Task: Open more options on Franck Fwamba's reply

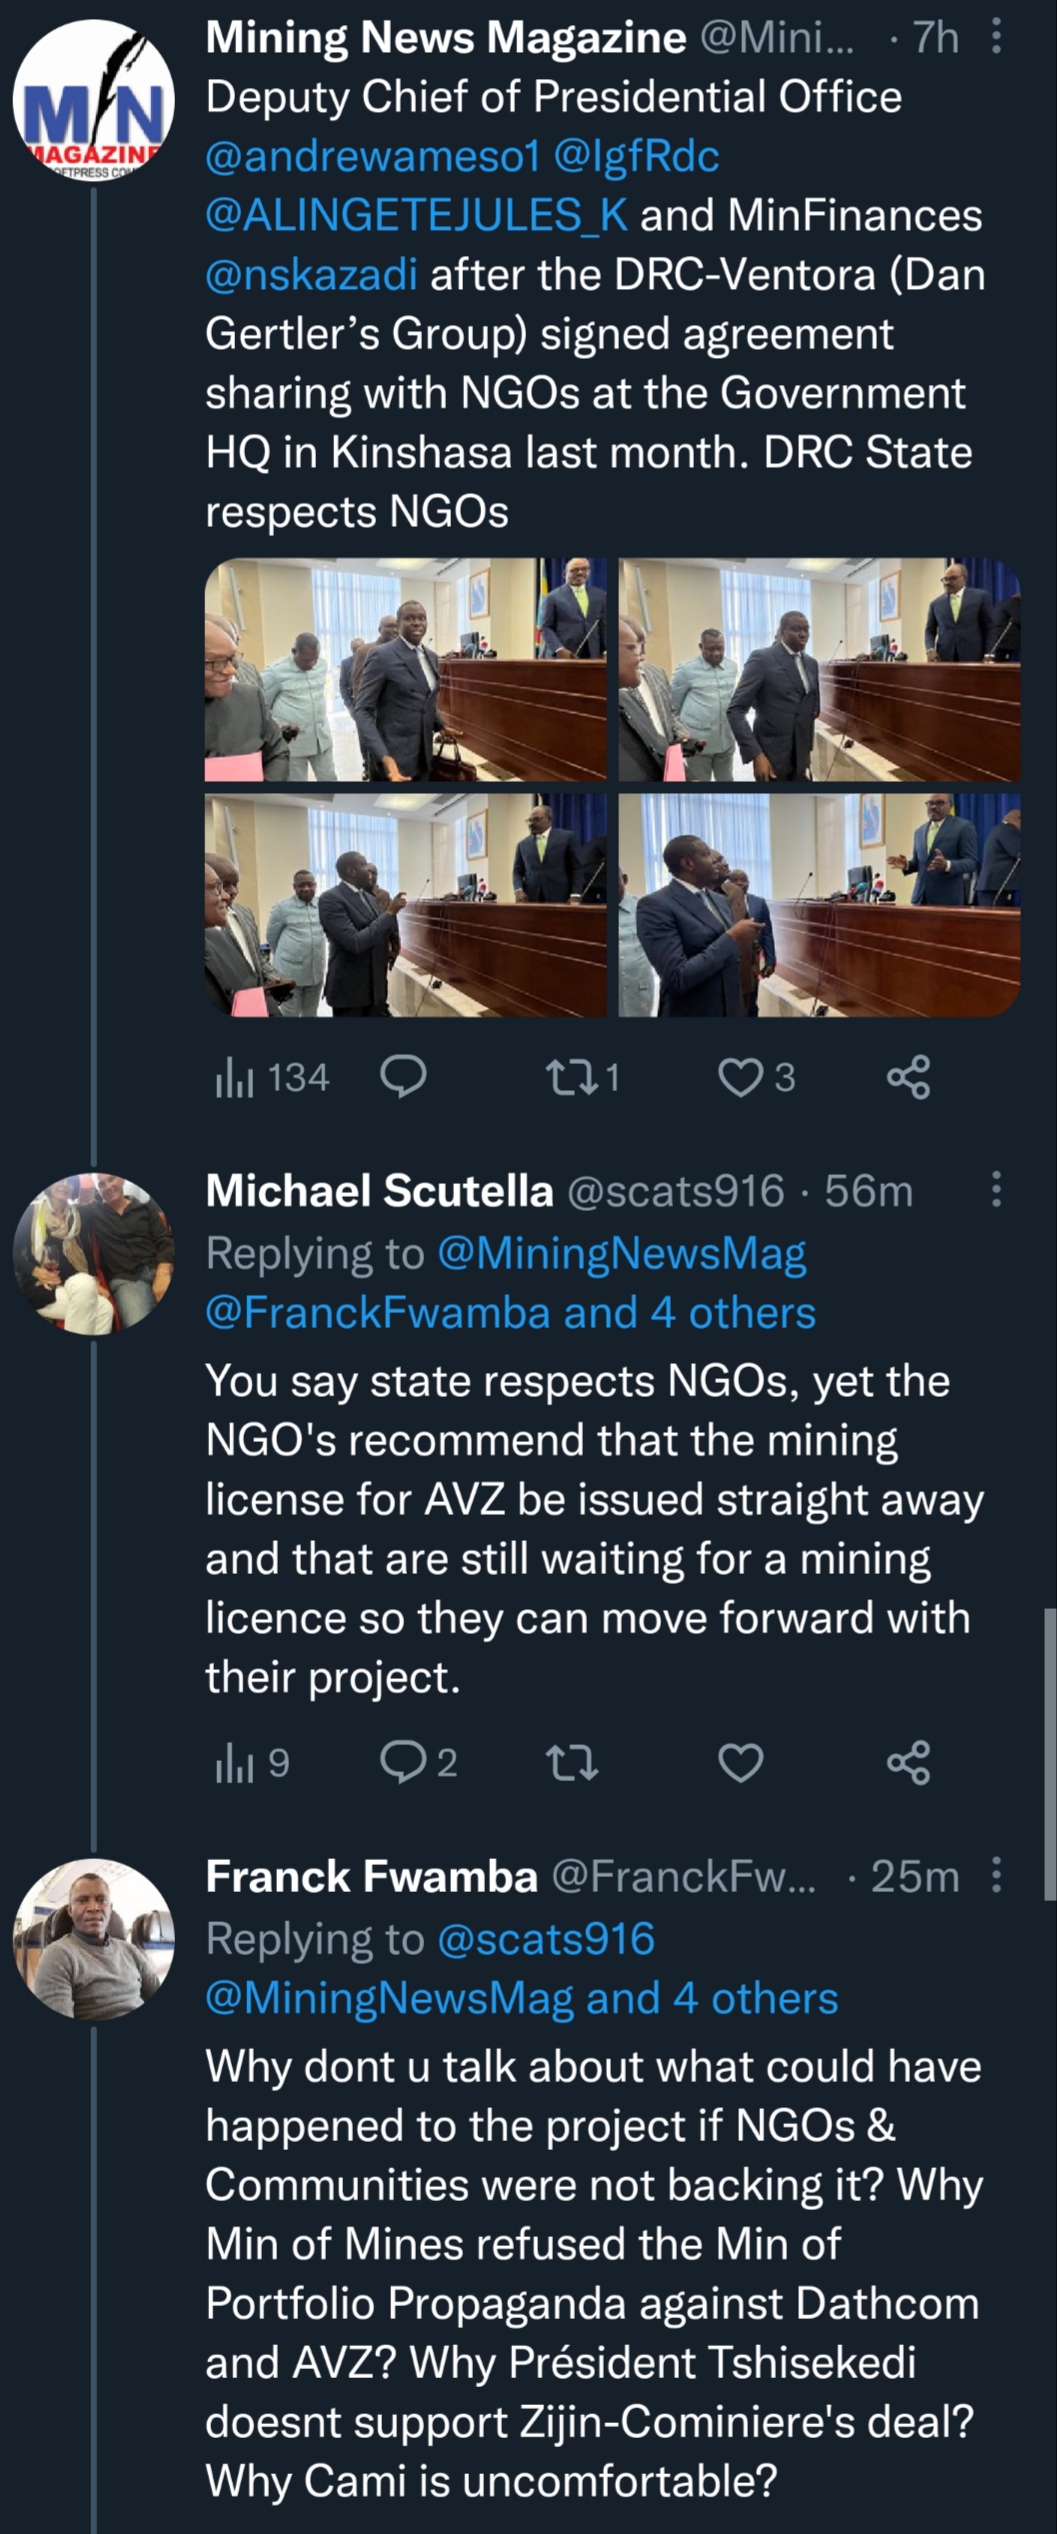Action: tap(996, 1875)
